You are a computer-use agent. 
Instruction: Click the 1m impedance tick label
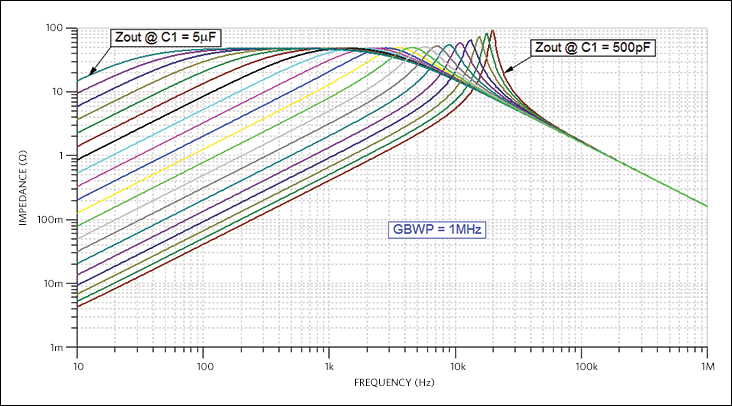click(x=61, y=347)
